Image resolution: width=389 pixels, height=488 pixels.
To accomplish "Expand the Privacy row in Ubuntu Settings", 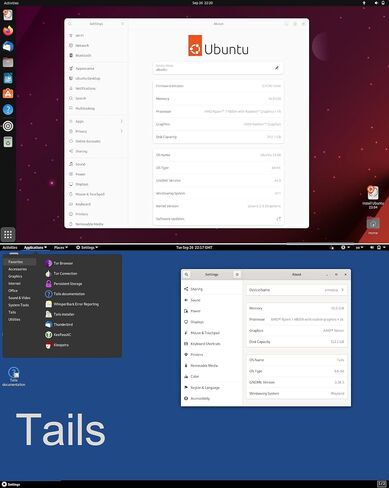I will click(97, 131).
